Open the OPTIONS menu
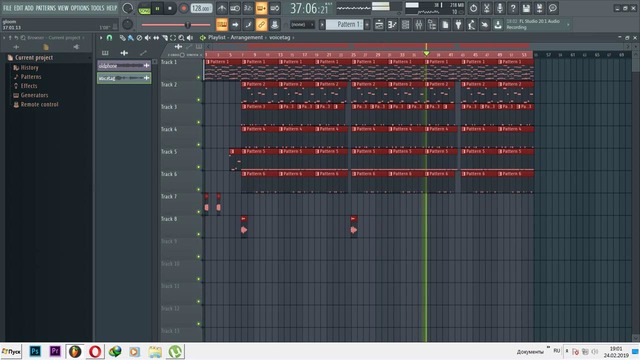Screen dimensions: 640x360 80,8
